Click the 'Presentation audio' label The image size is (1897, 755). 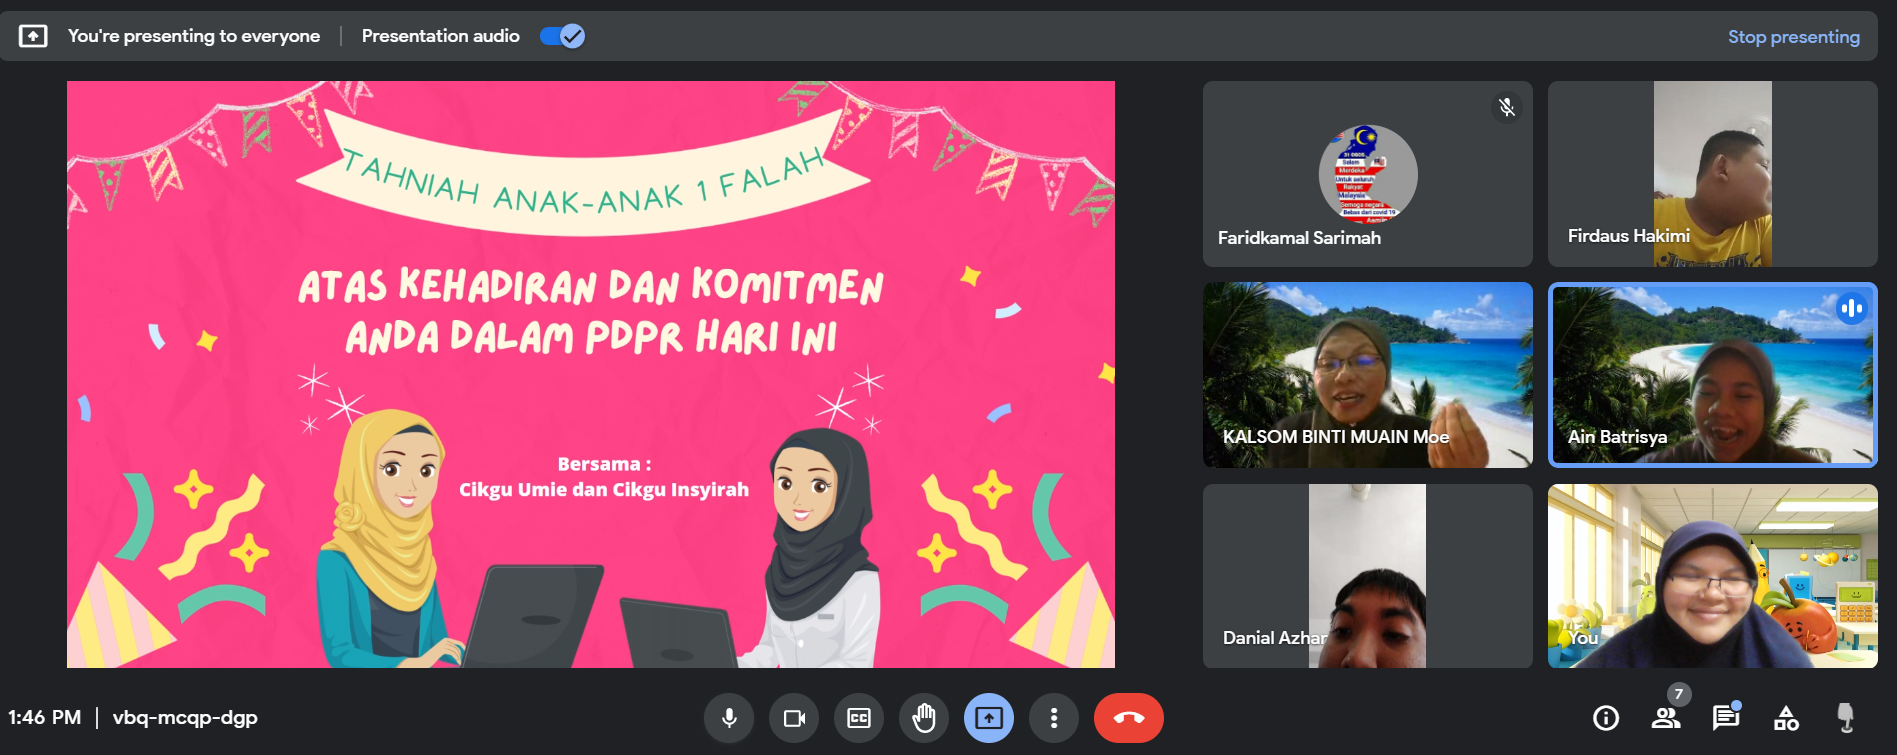tap(441, 36)
